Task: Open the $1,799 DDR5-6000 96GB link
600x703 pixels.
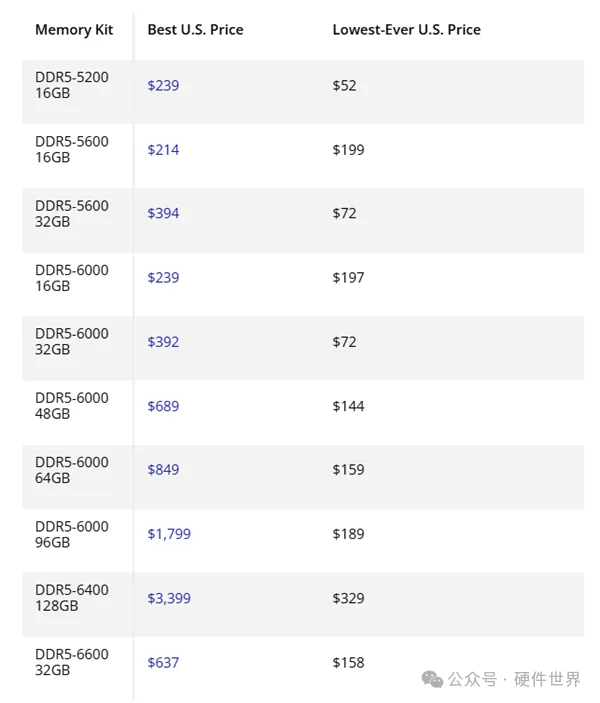Action: pyautogui.click(x=169, y=534)
